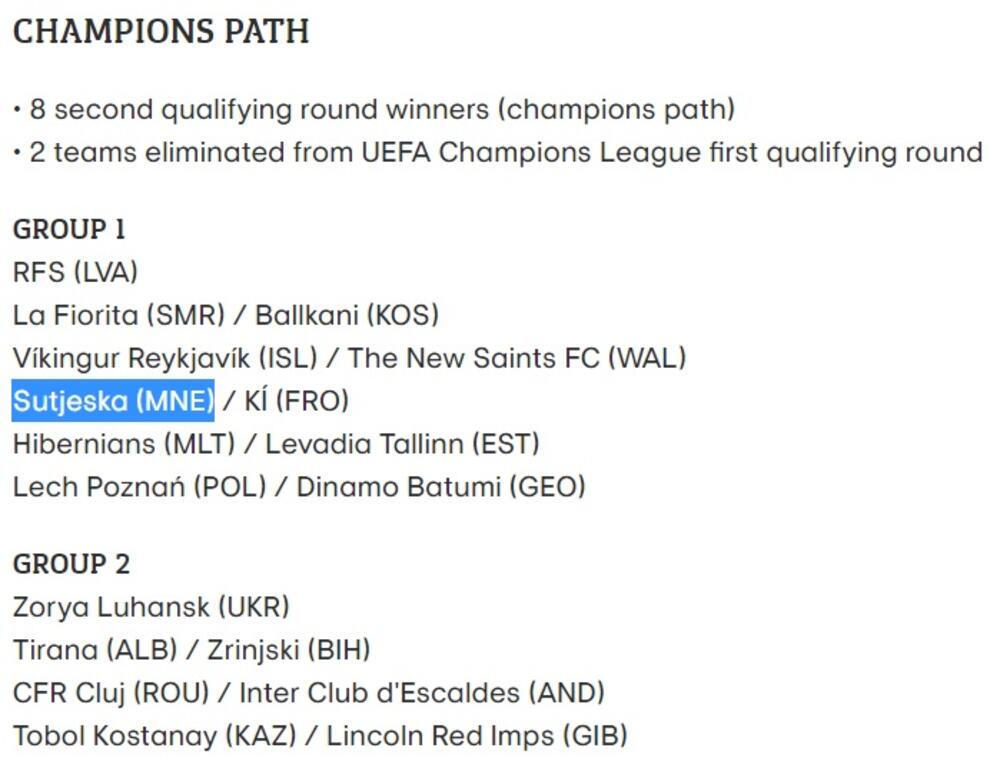This screenshot has width=1000, height=771.
Task: Click Levadia Tallinn (EST) text
Action: pyautogui.click(x=402, y=444)
